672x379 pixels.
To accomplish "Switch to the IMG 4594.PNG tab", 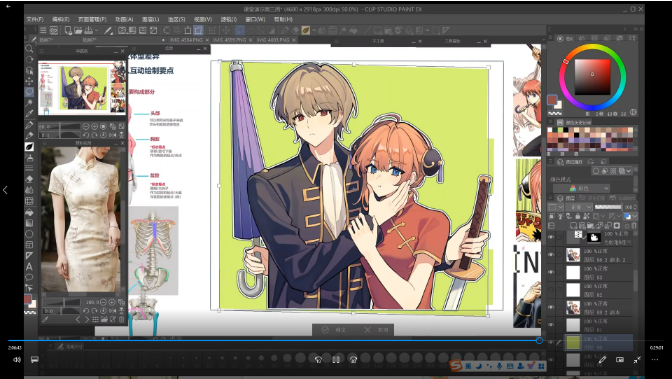I will click(186, 39).
